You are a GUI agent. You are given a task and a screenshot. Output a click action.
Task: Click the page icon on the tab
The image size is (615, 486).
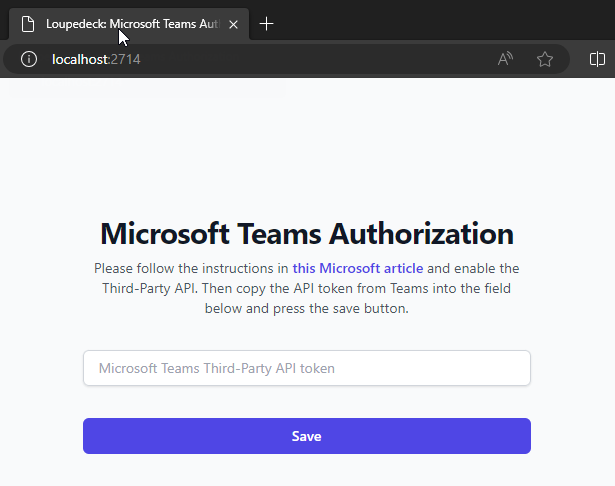click(x=28, y=24)
